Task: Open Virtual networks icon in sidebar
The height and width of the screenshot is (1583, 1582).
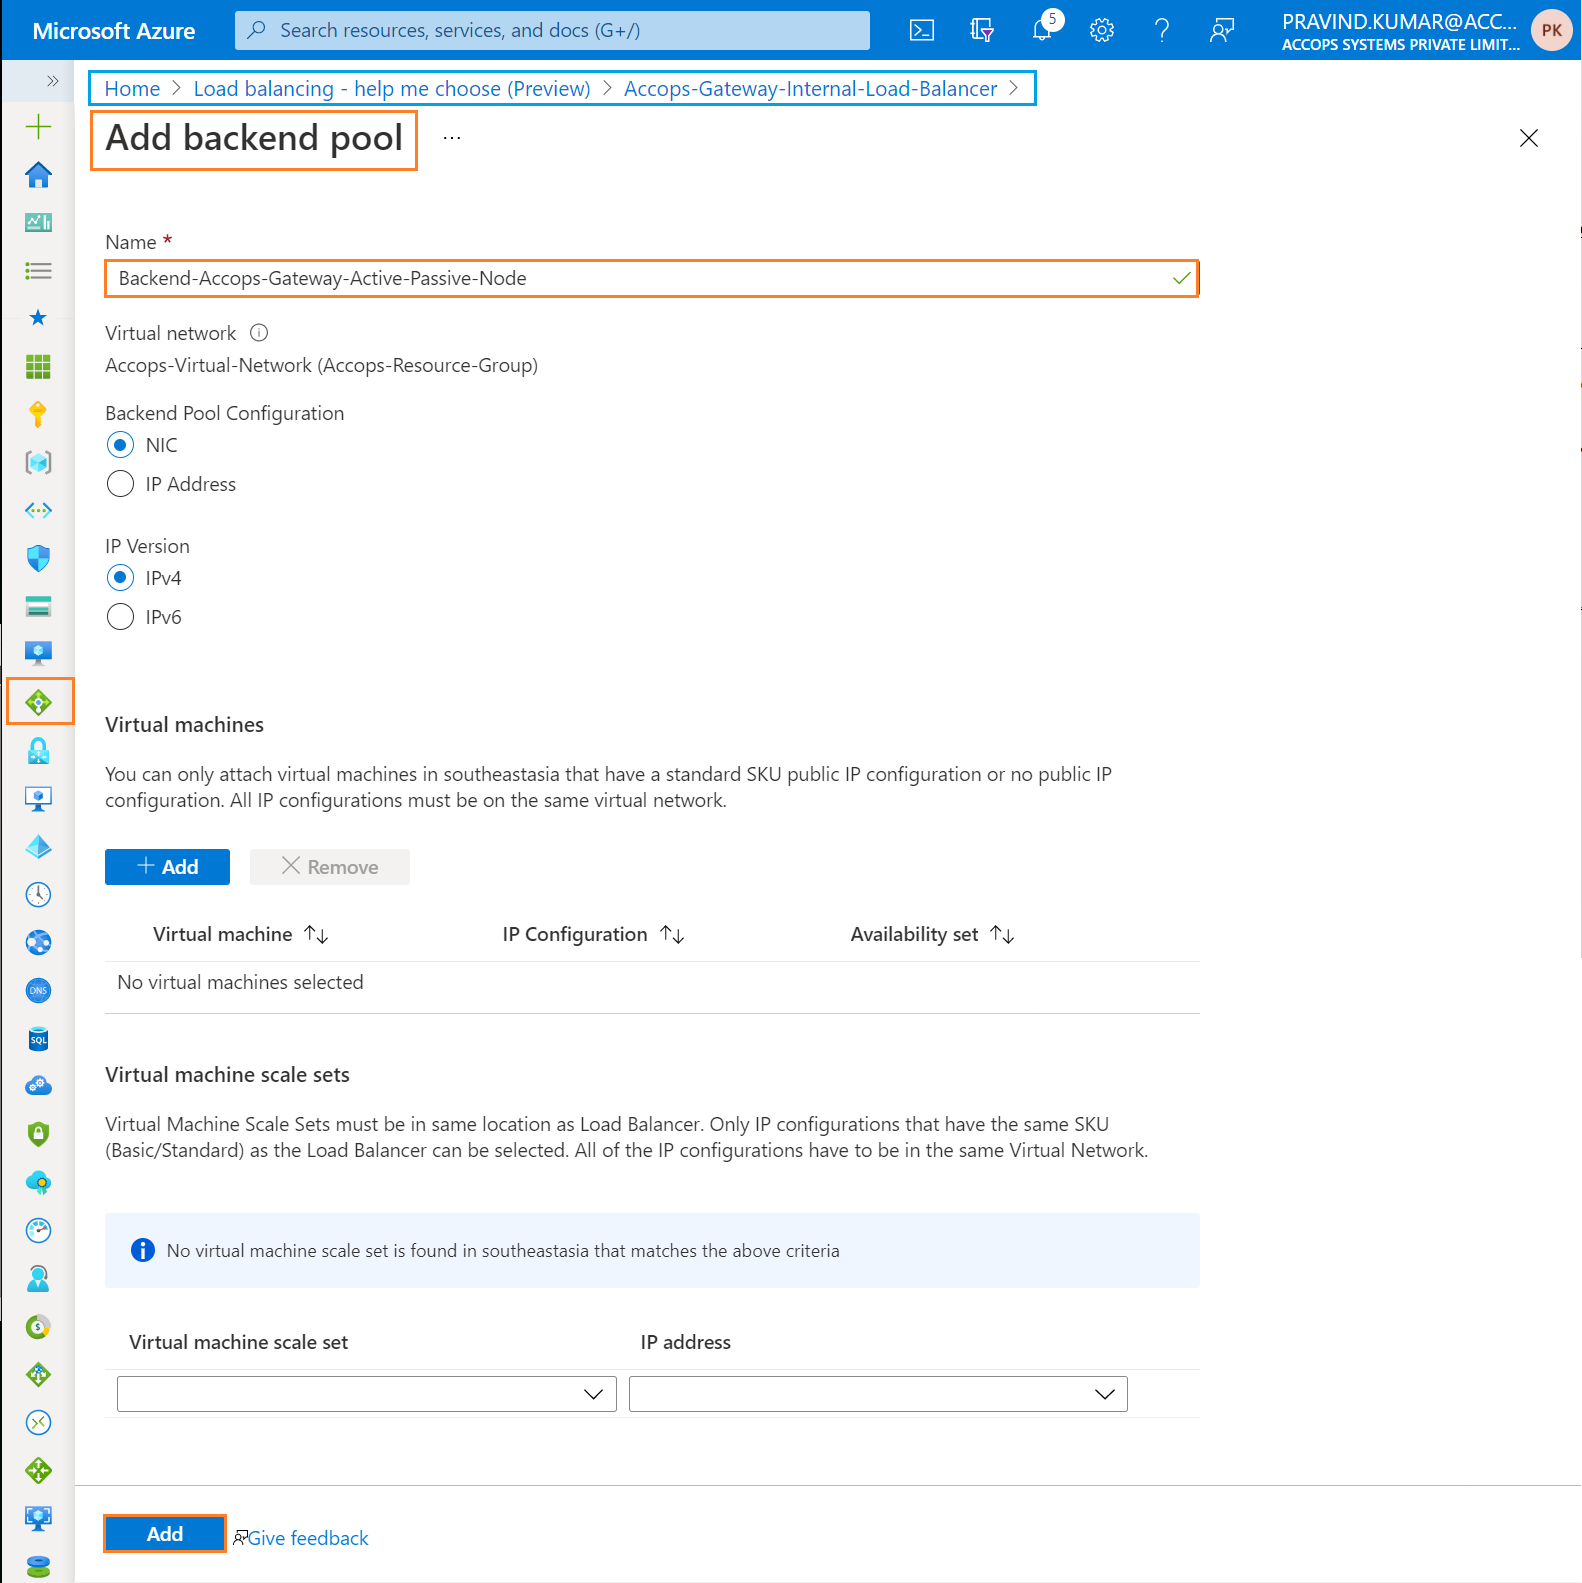Action: [x=38, y=510]
